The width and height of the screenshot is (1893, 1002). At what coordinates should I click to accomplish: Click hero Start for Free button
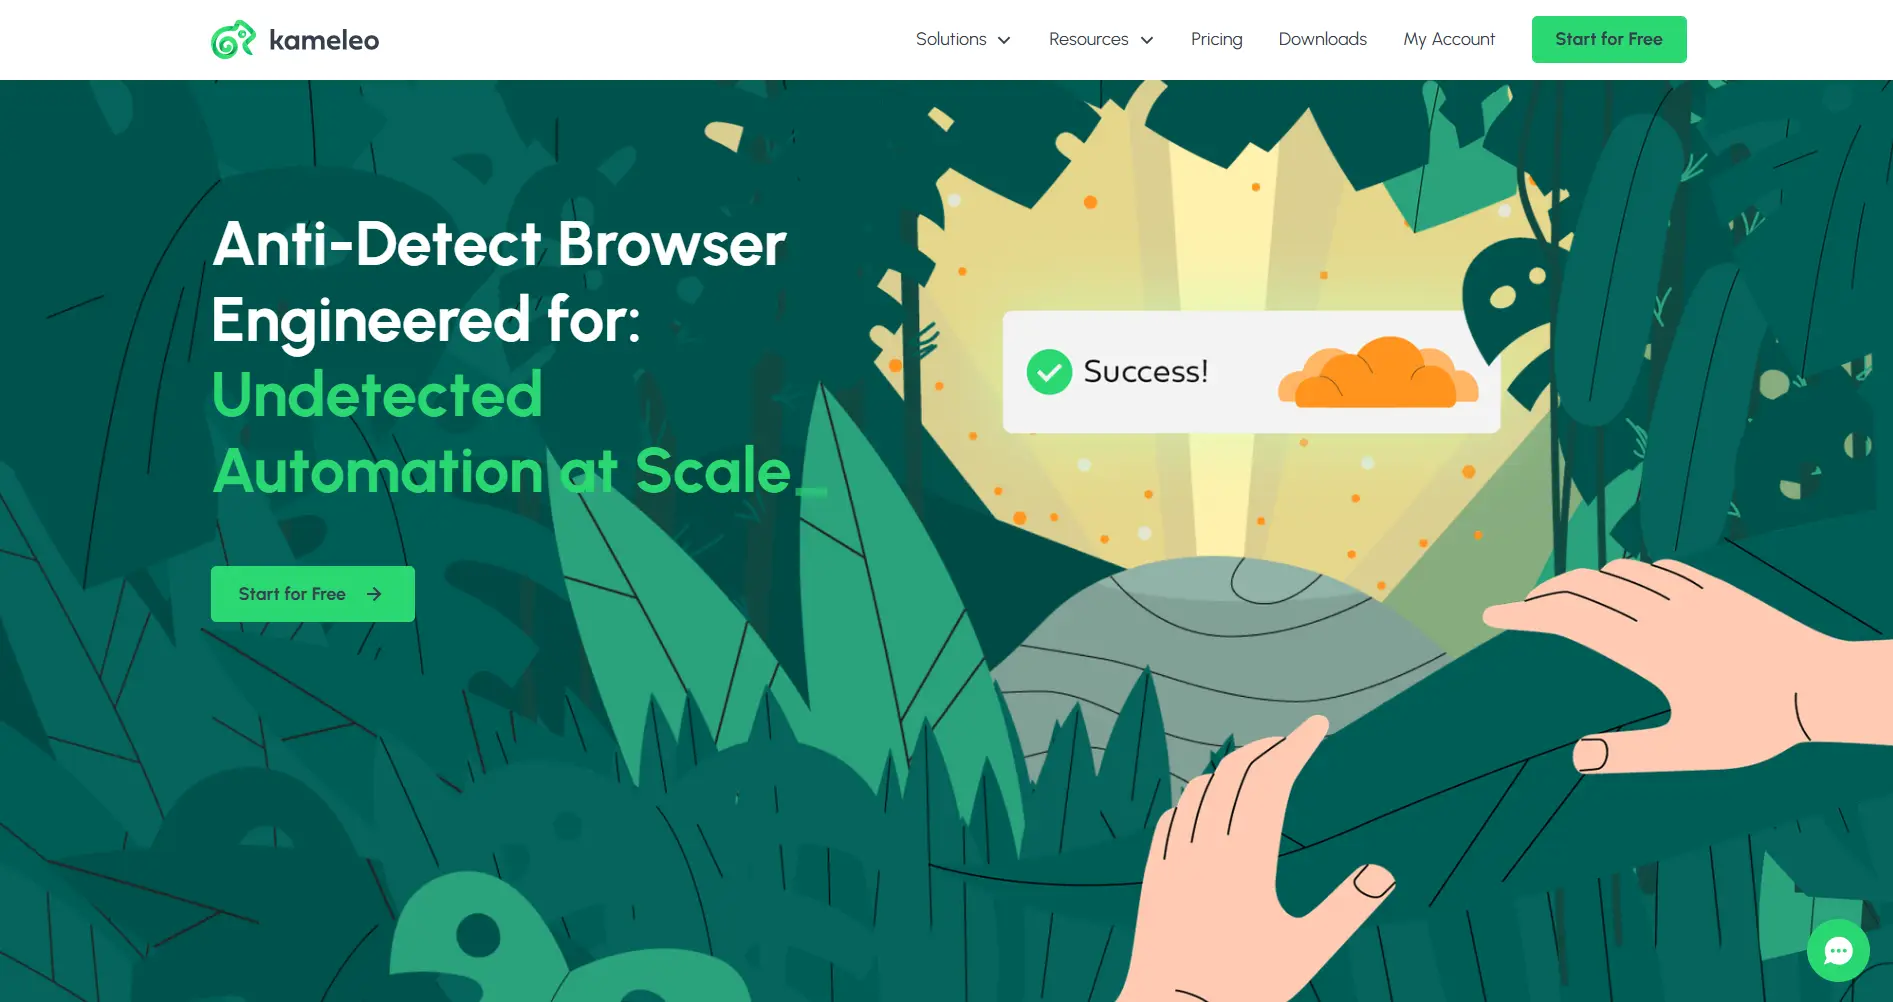313,594
